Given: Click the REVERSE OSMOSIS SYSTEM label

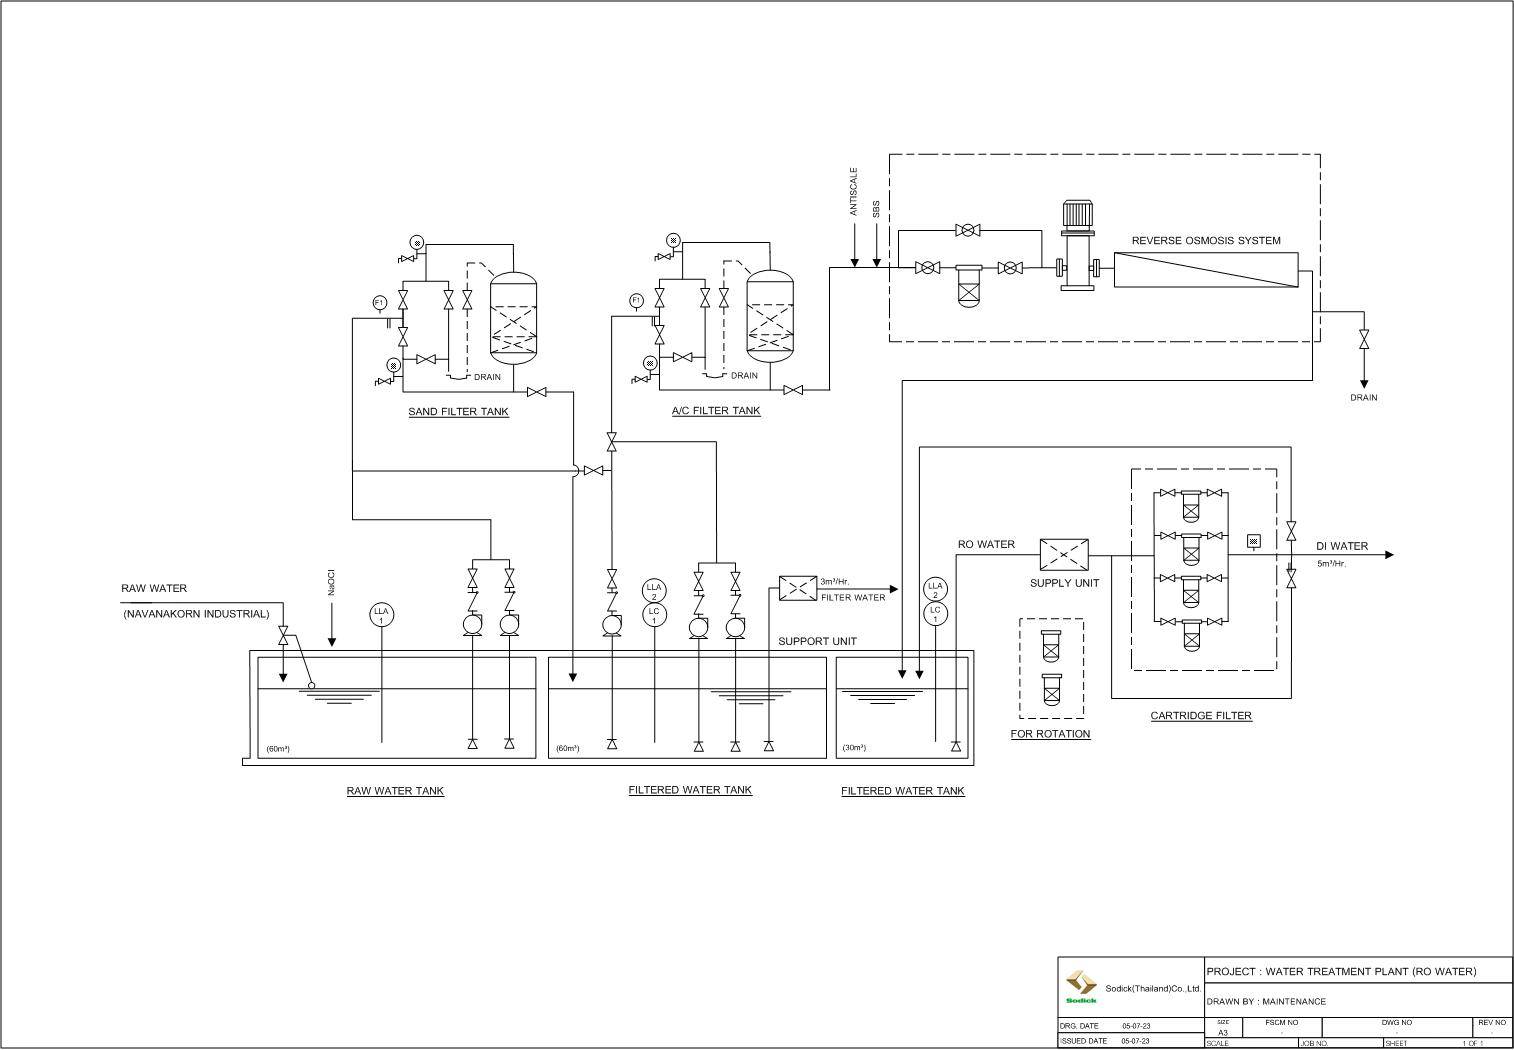Looking at the screenshot, I should pyautogui.click(x=1206, y=241).
